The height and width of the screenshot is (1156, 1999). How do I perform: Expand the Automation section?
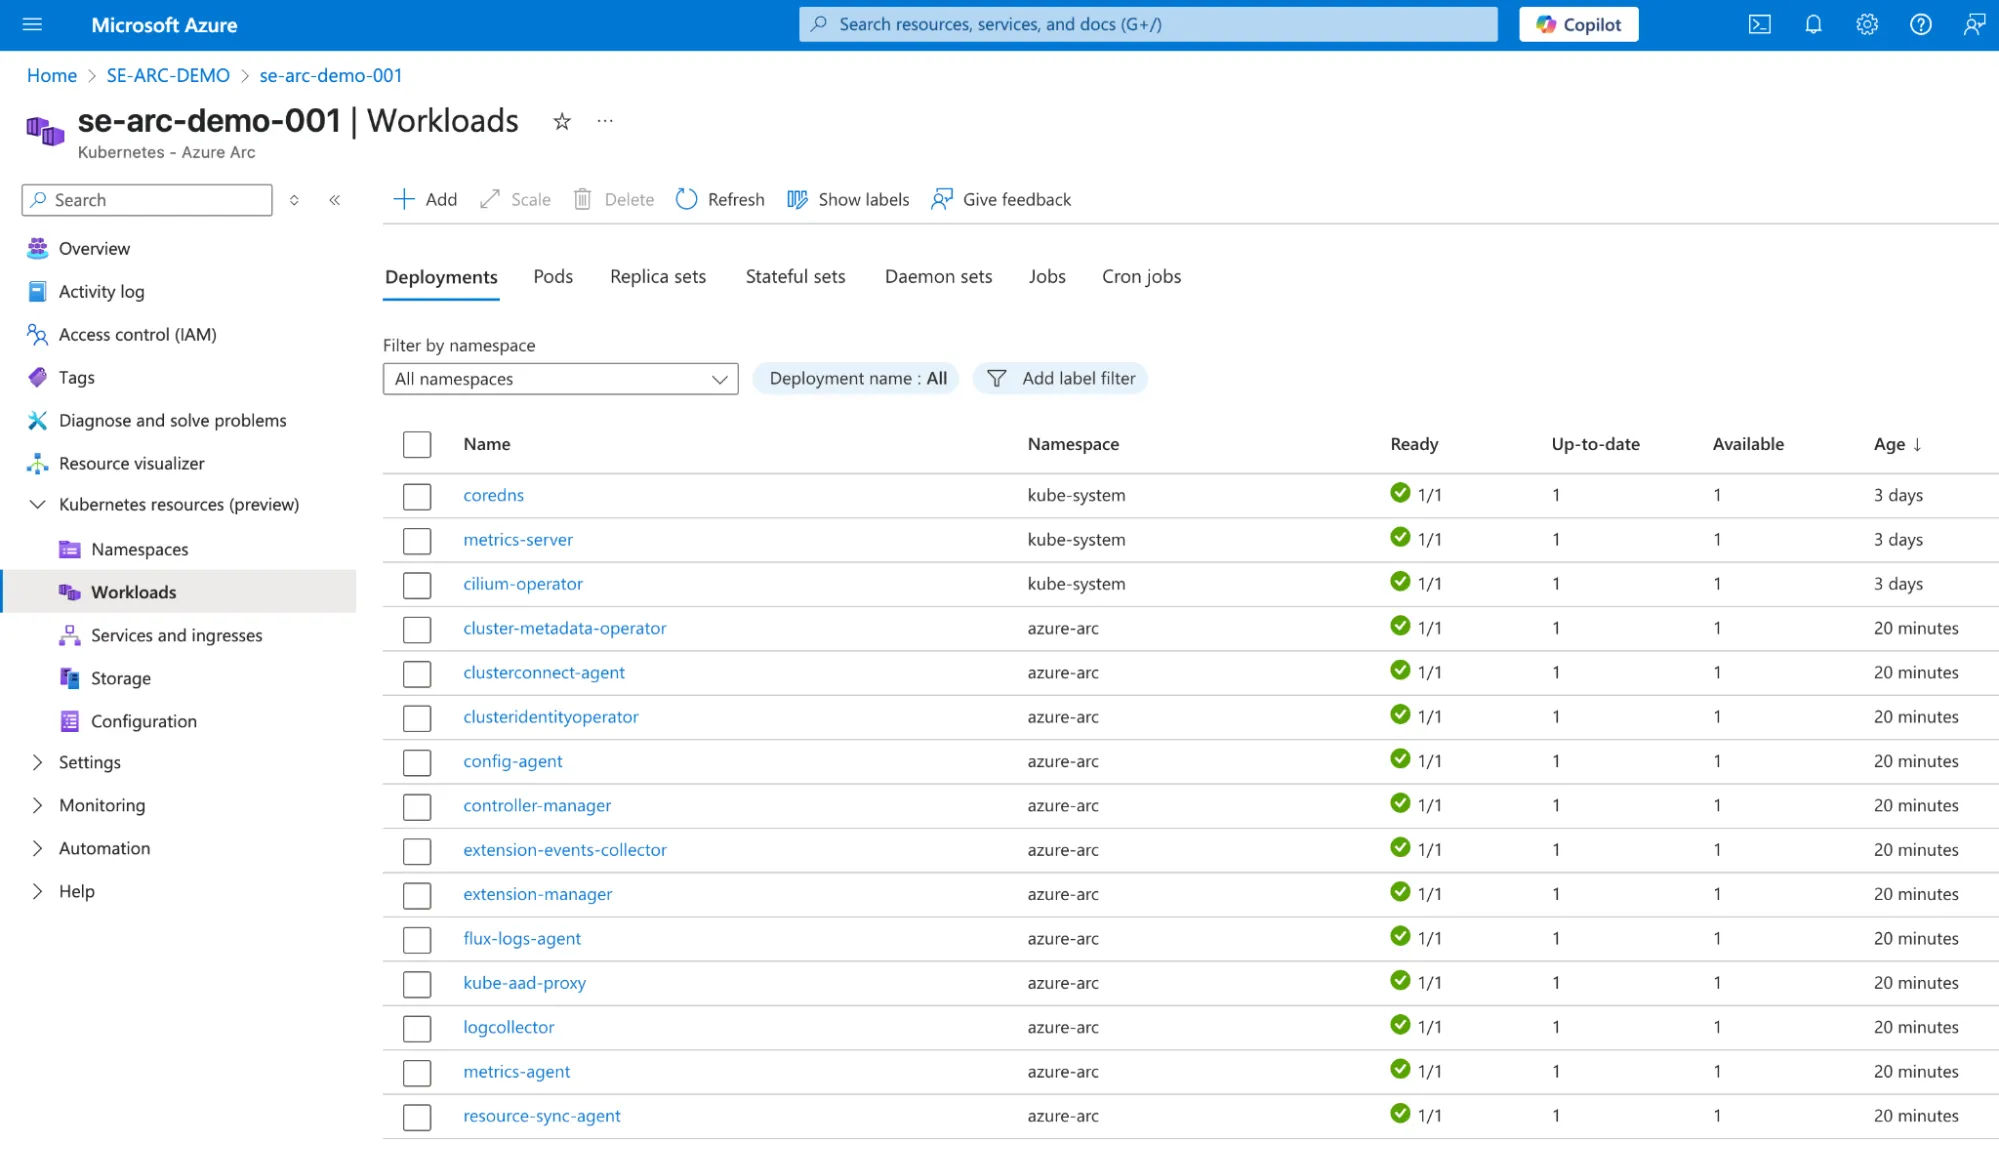[x=37, y=848]
